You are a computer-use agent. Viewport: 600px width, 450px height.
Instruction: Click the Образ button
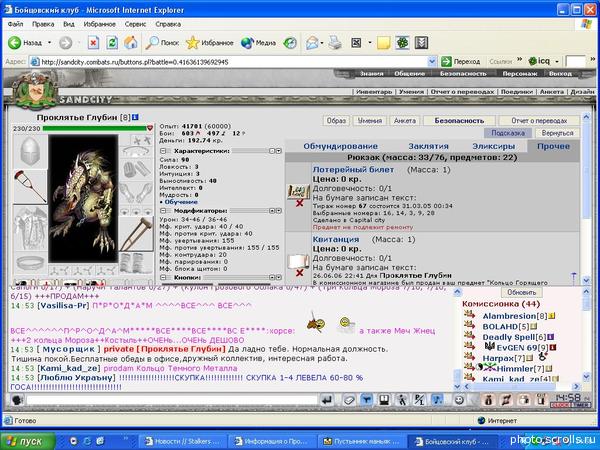pos(336,121)
